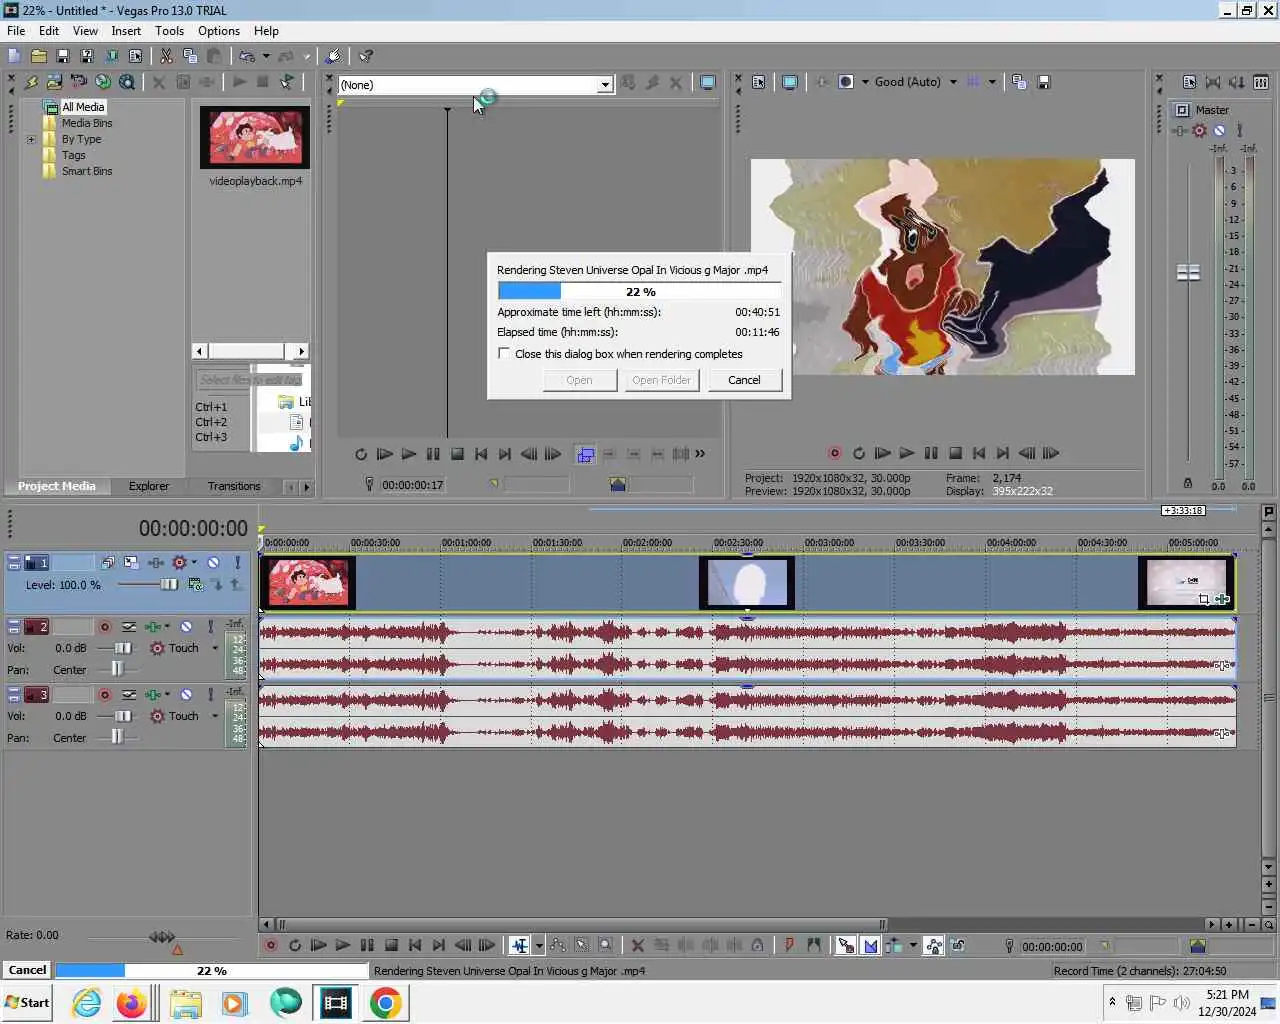
Task: Open the Insert menu
Action: [x=126, y=31]
